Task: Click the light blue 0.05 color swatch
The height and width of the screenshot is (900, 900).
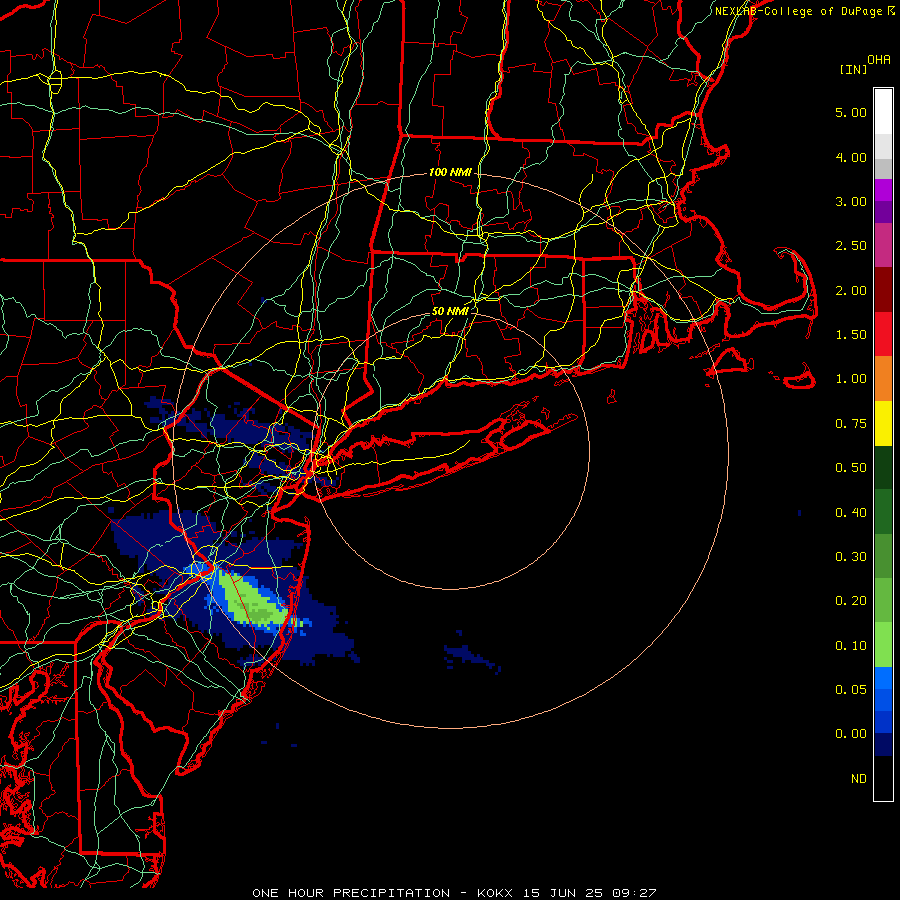Action: (883, 678)
